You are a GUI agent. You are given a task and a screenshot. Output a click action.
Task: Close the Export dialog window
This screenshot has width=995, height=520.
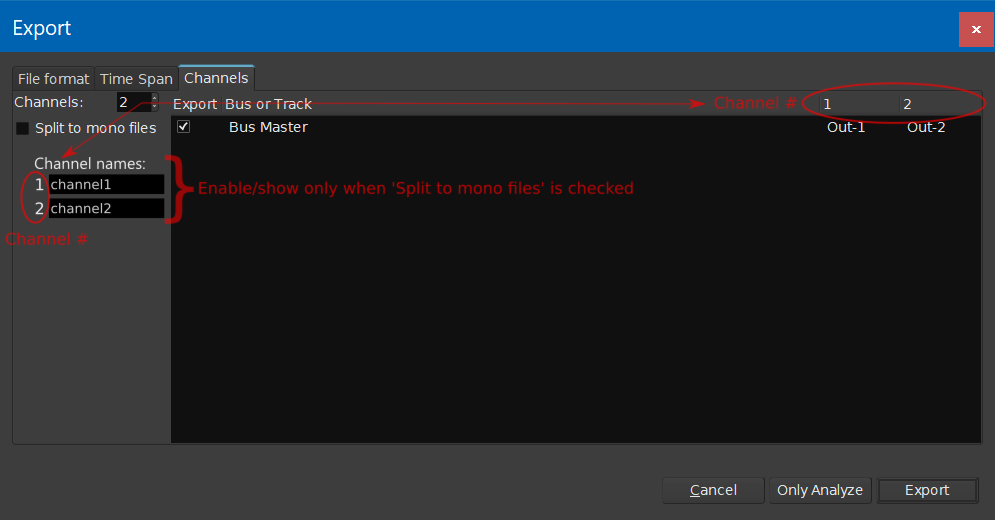click(976, 29)
